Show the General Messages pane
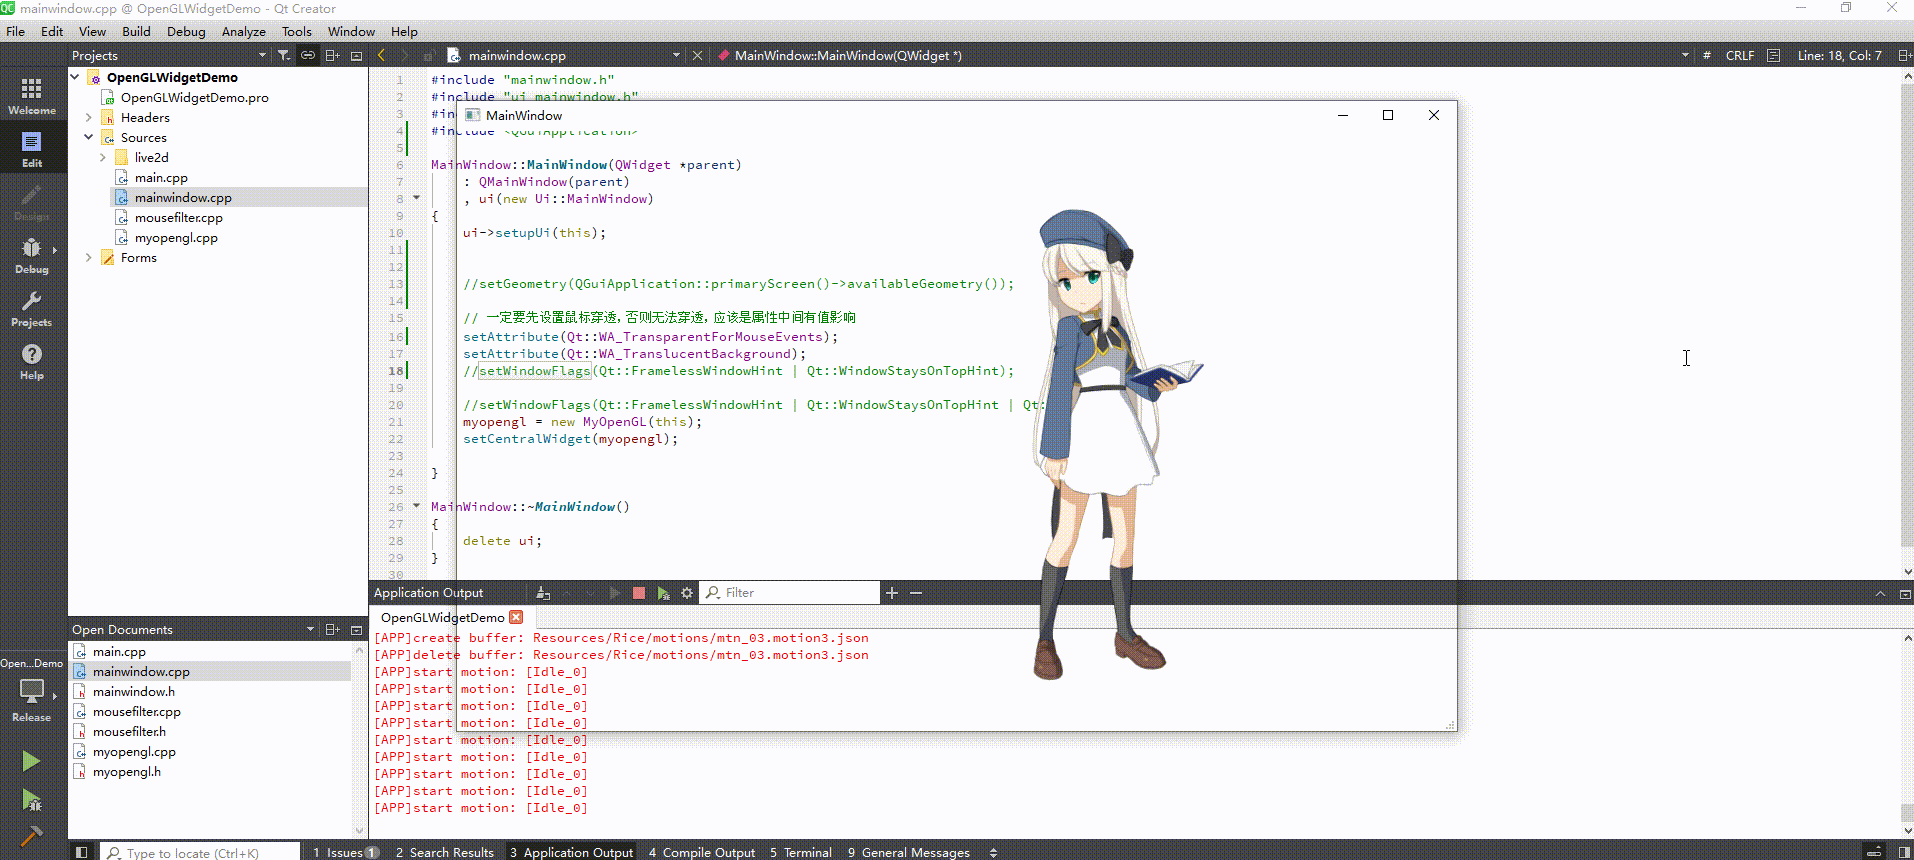Screen dimensions: 1914x860 point(909,852)
